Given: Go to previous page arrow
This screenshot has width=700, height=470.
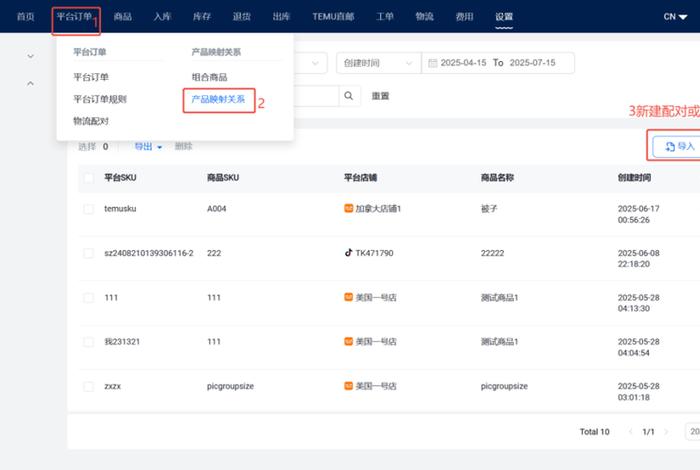Looking at the screenshot, I should coord(630,432).
